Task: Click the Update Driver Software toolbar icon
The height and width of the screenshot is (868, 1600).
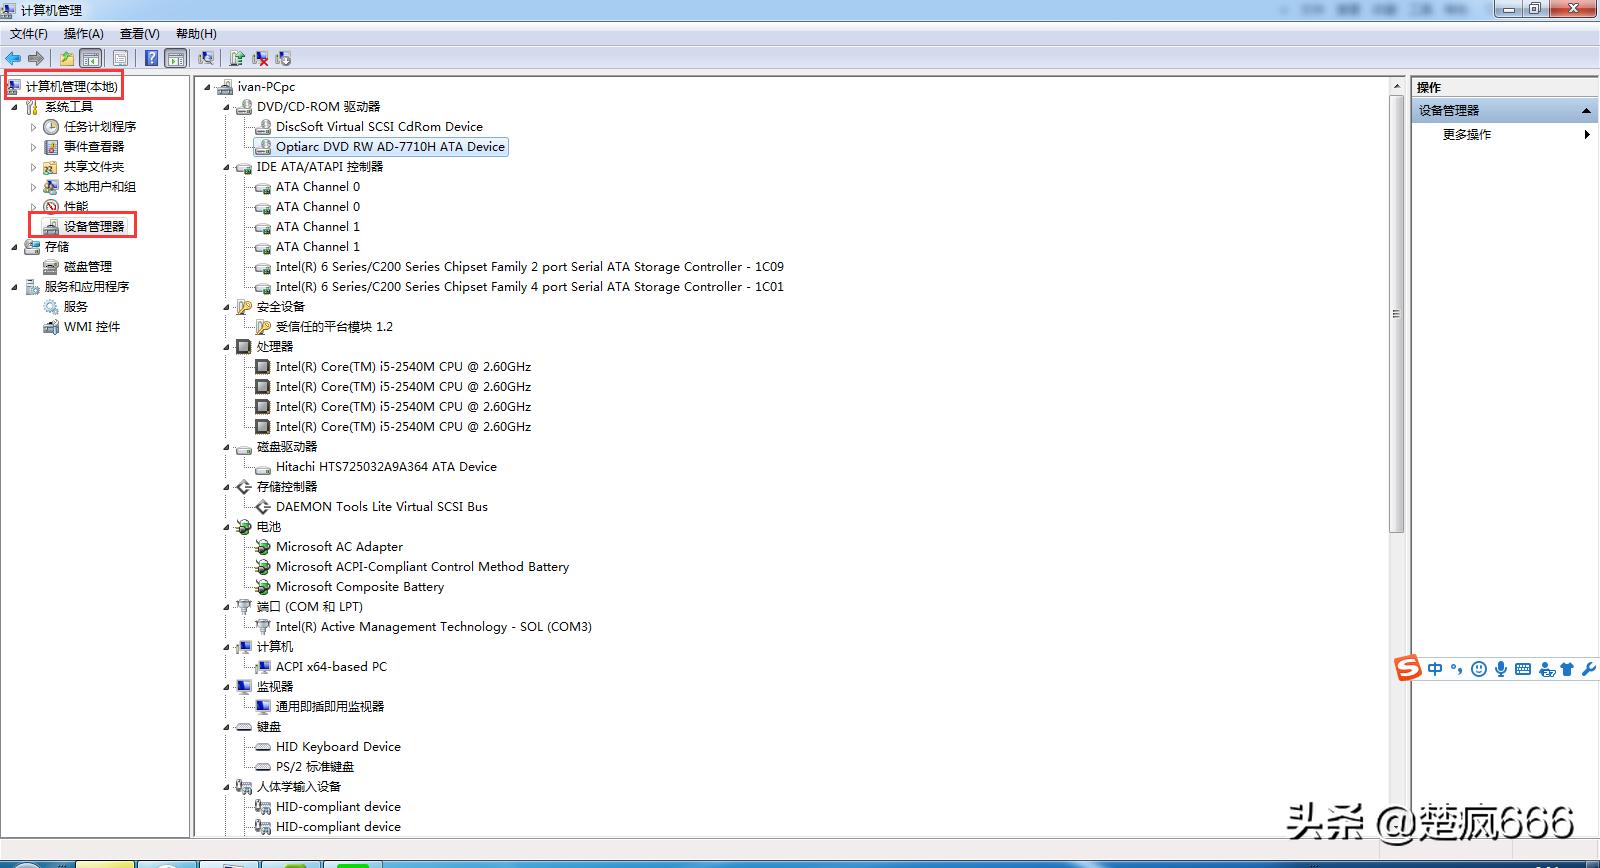Action: [x=237, y=59]
